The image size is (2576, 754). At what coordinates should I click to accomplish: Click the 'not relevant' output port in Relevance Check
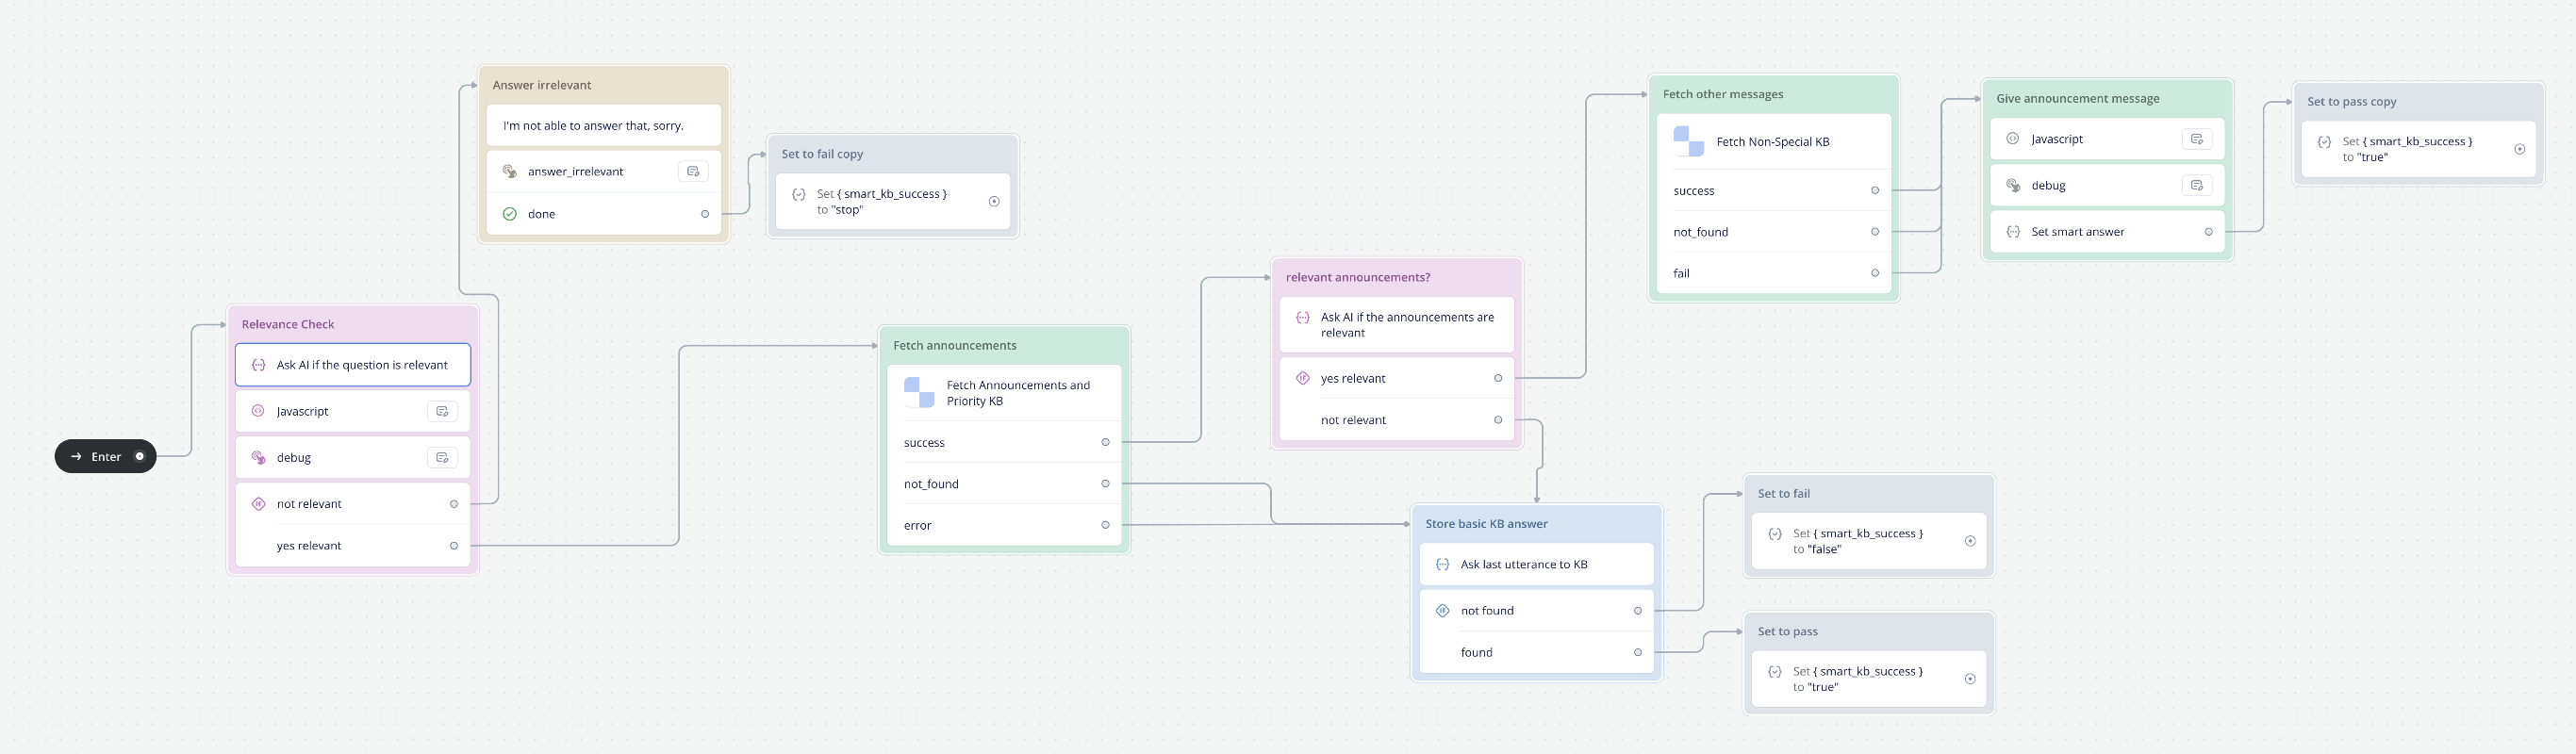(x=454, y=504)
